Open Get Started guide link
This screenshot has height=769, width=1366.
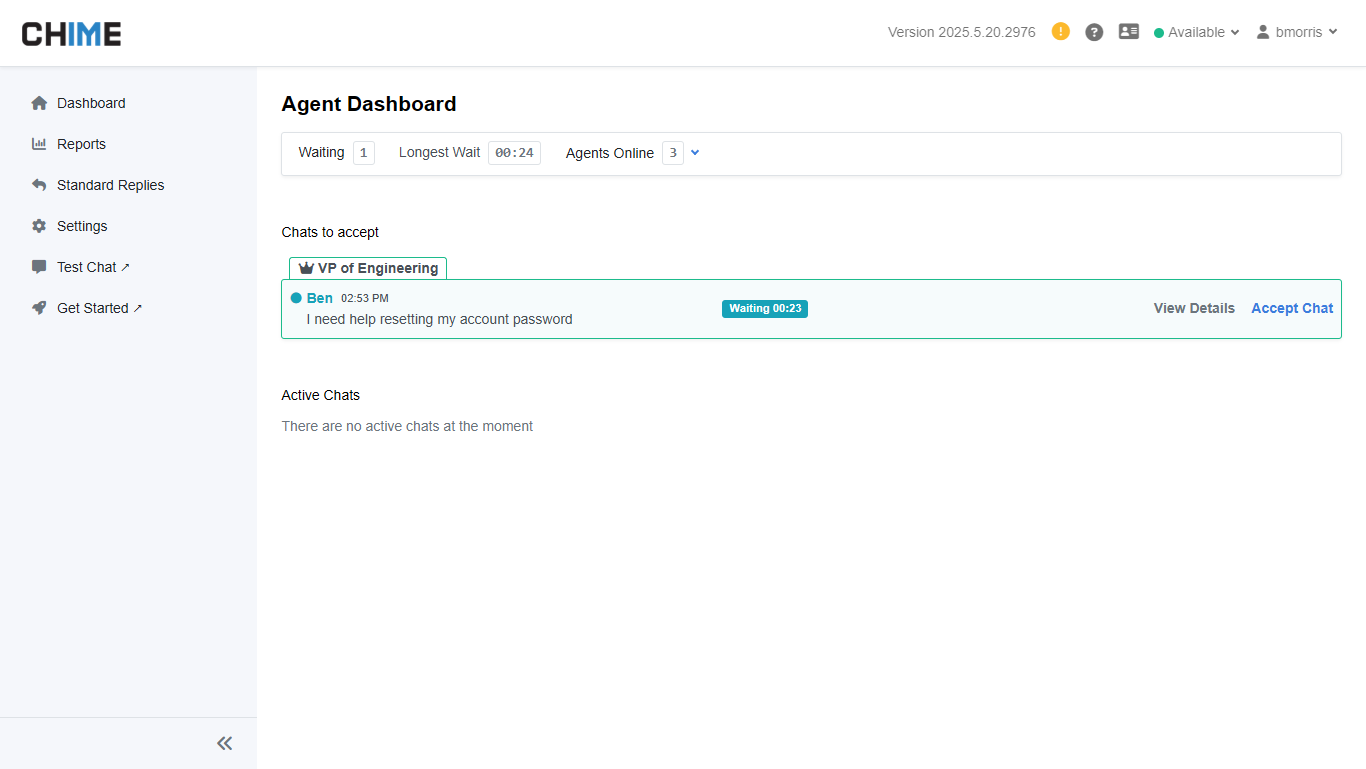click(x=99, y=308)
